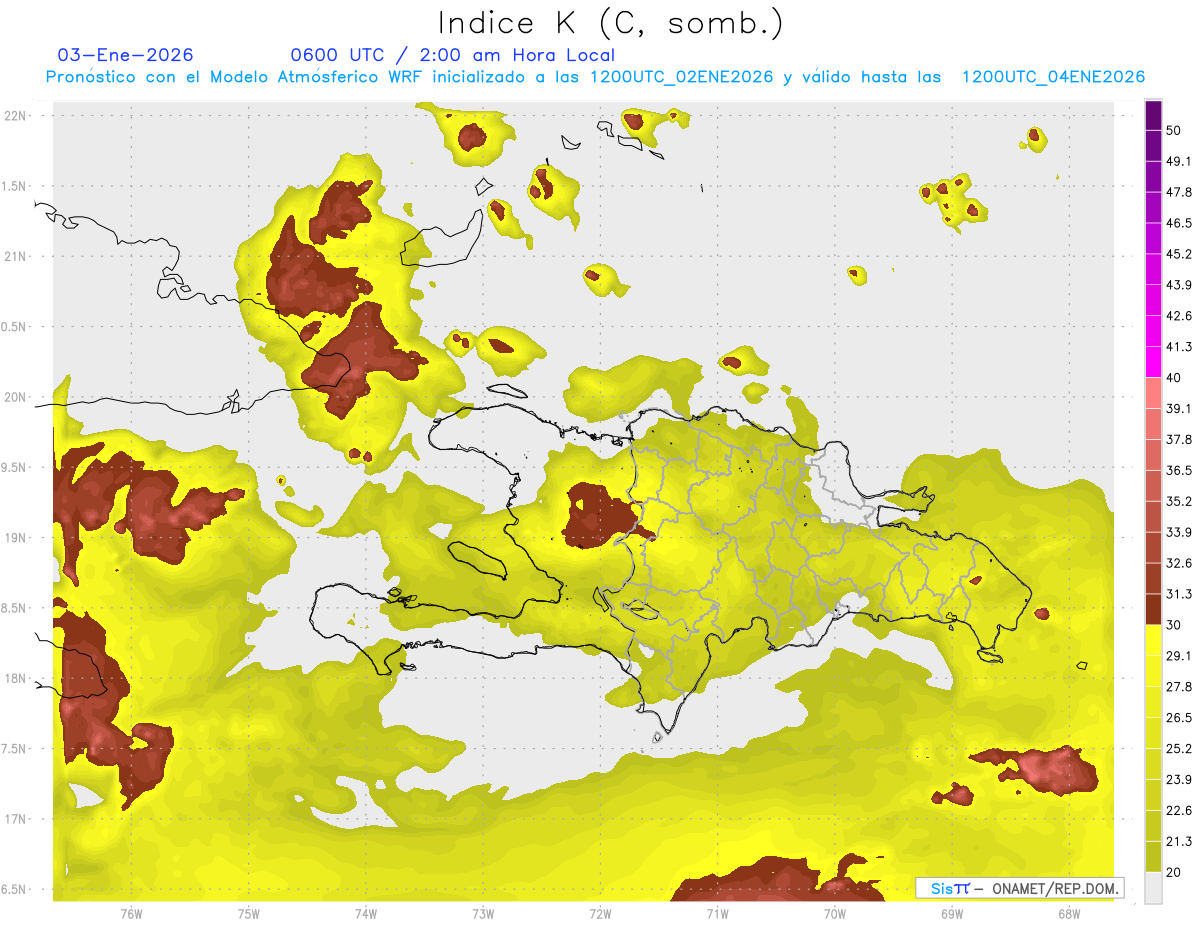Click the color bar value "46.5"

(1179, 224)
